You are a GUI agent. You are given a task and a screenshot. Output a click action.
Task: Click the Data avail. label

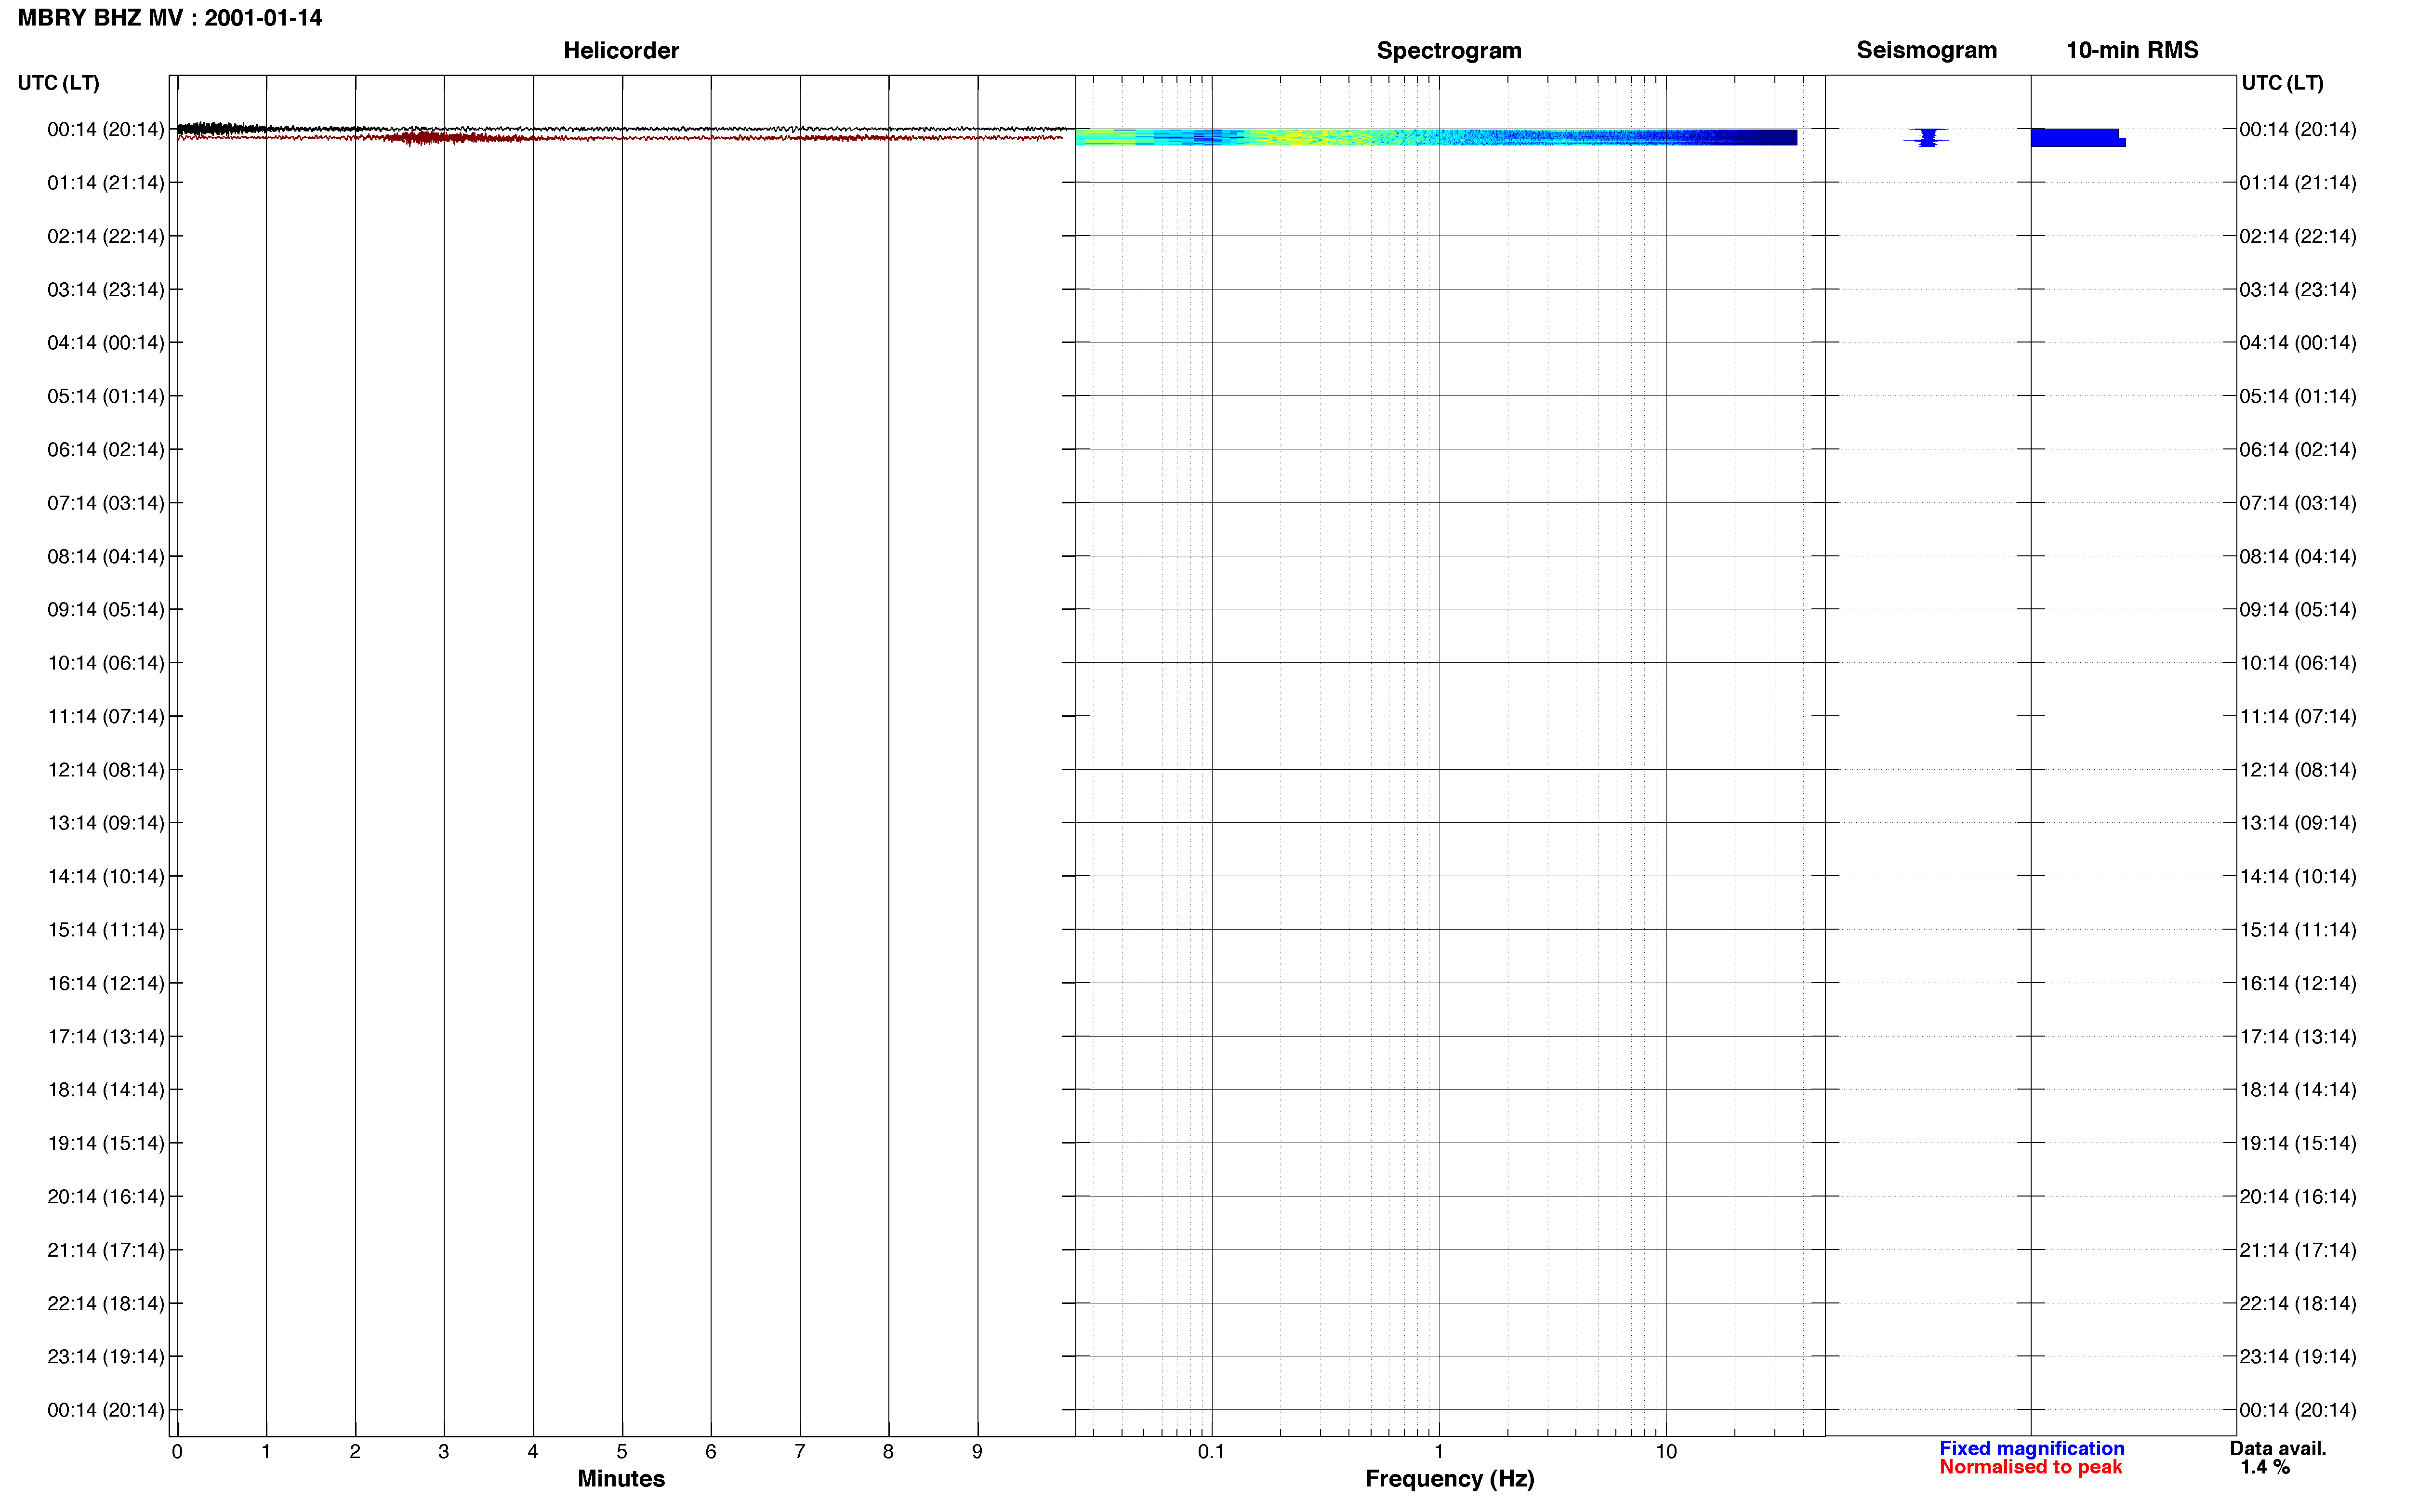pyautogui.click(x=2278, y=1448)
